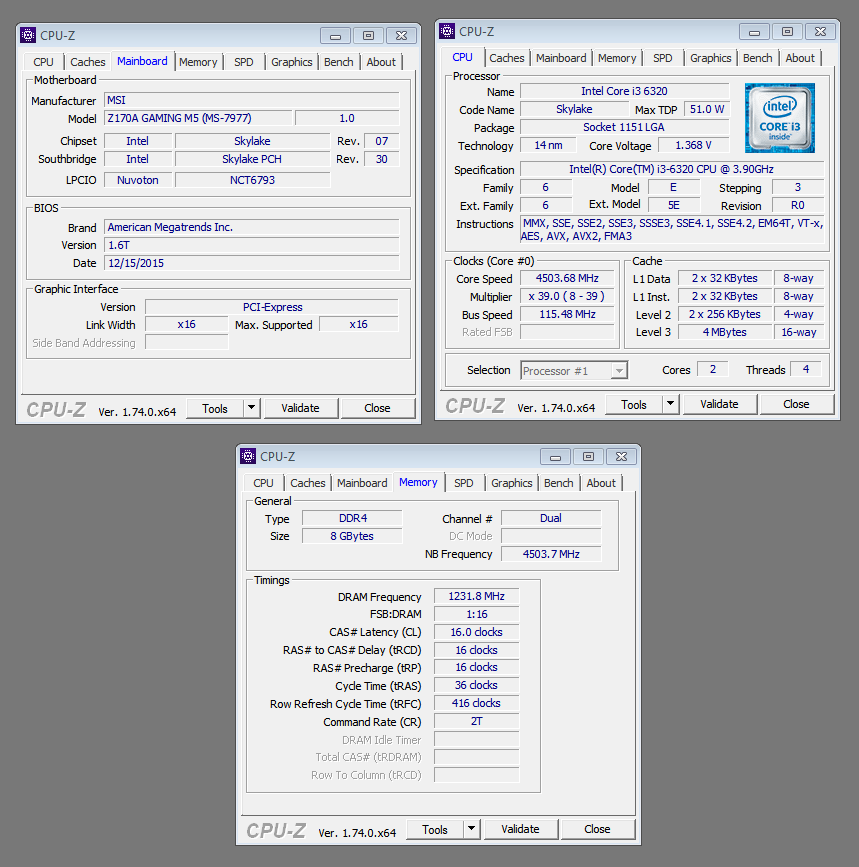Viewport: 859px width, 867px height.
Task: Open Graphics tab in Memory window
Action: point(511,483)
